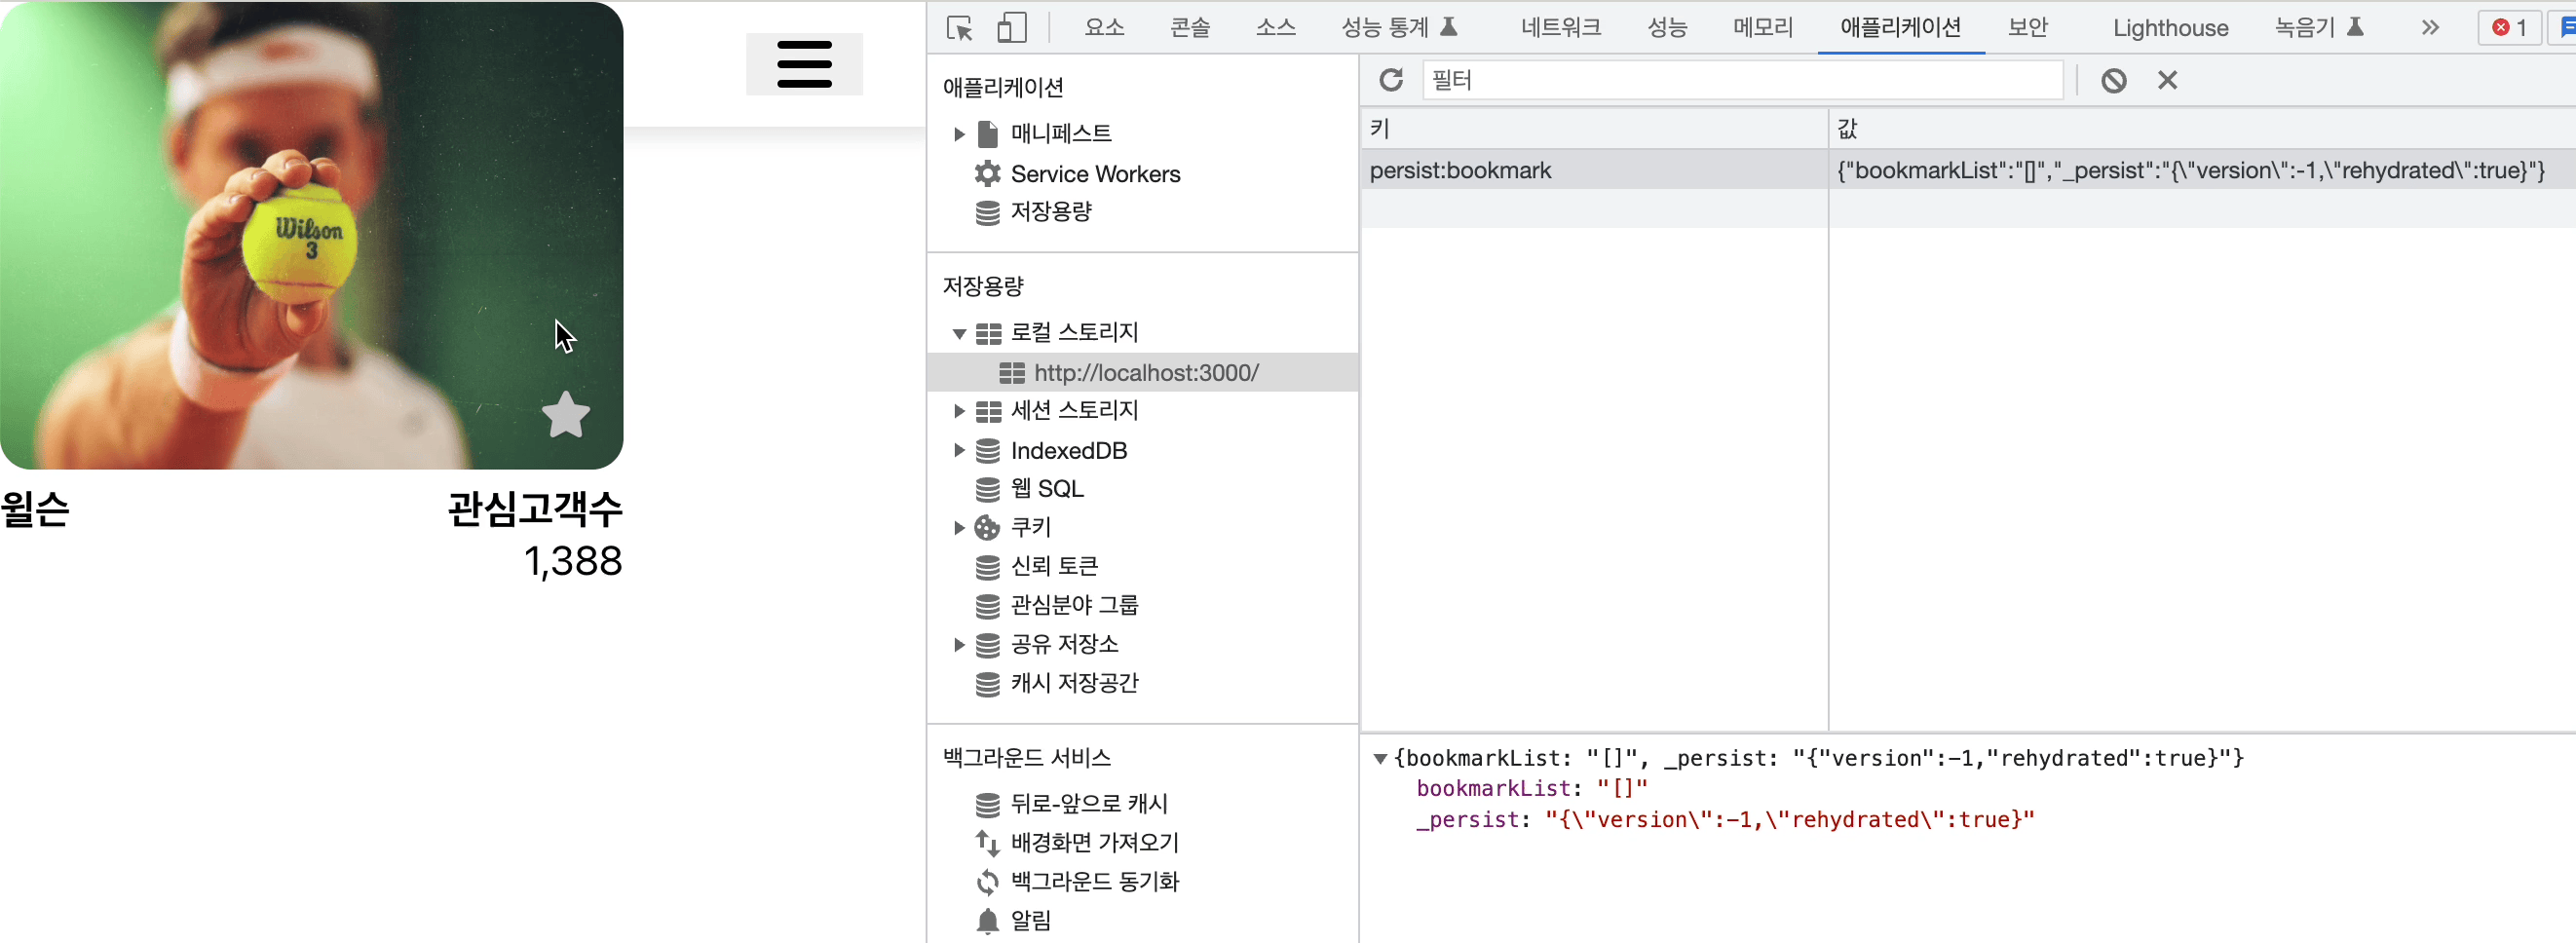Select the persist:bookmark value cell
2576x943 pixels.
pos(2202,171)
